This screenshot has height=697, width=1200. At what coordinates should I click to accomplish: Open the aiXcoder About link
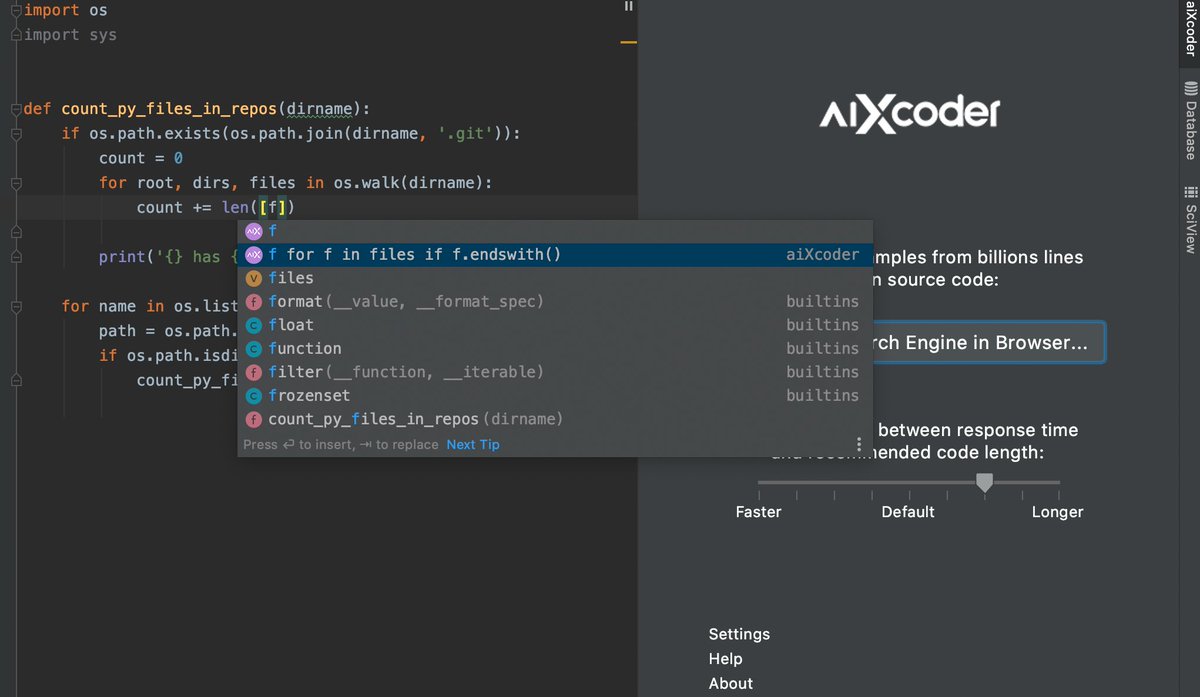(730, 684)
